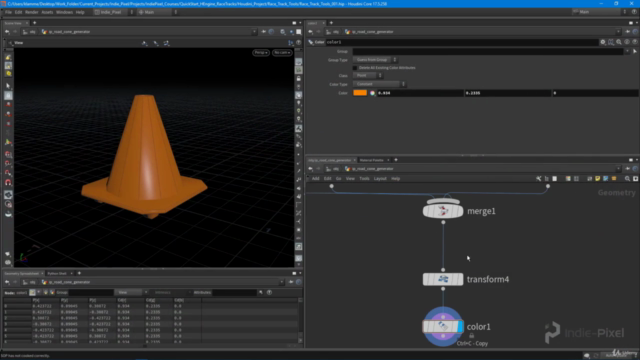Open the Windows menu
The image size is (640, 360).
[64, 12]
